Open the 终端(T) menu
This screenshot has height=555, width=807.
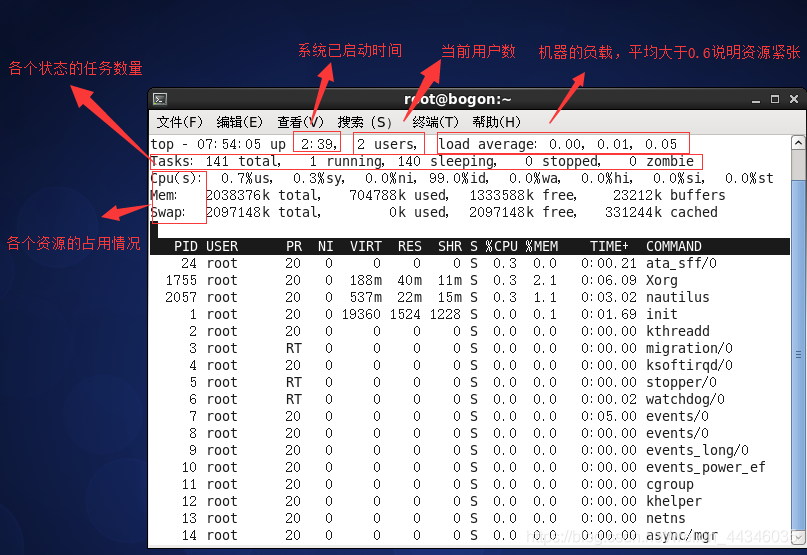pos(435,122)
